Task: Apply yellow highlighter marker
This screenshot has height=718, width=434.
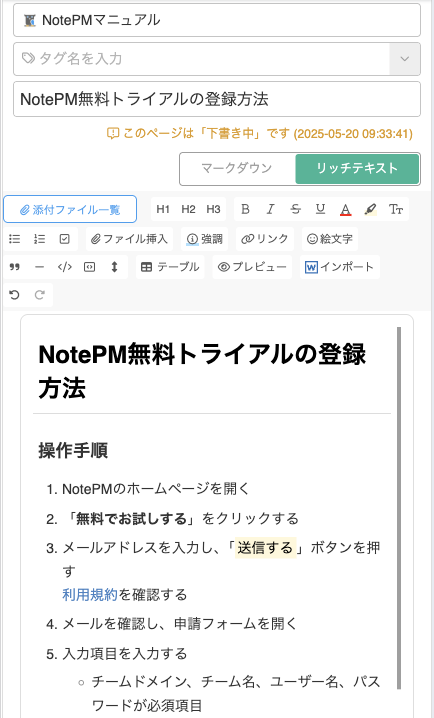Action: pyautogui.click(x=370, y=209)
